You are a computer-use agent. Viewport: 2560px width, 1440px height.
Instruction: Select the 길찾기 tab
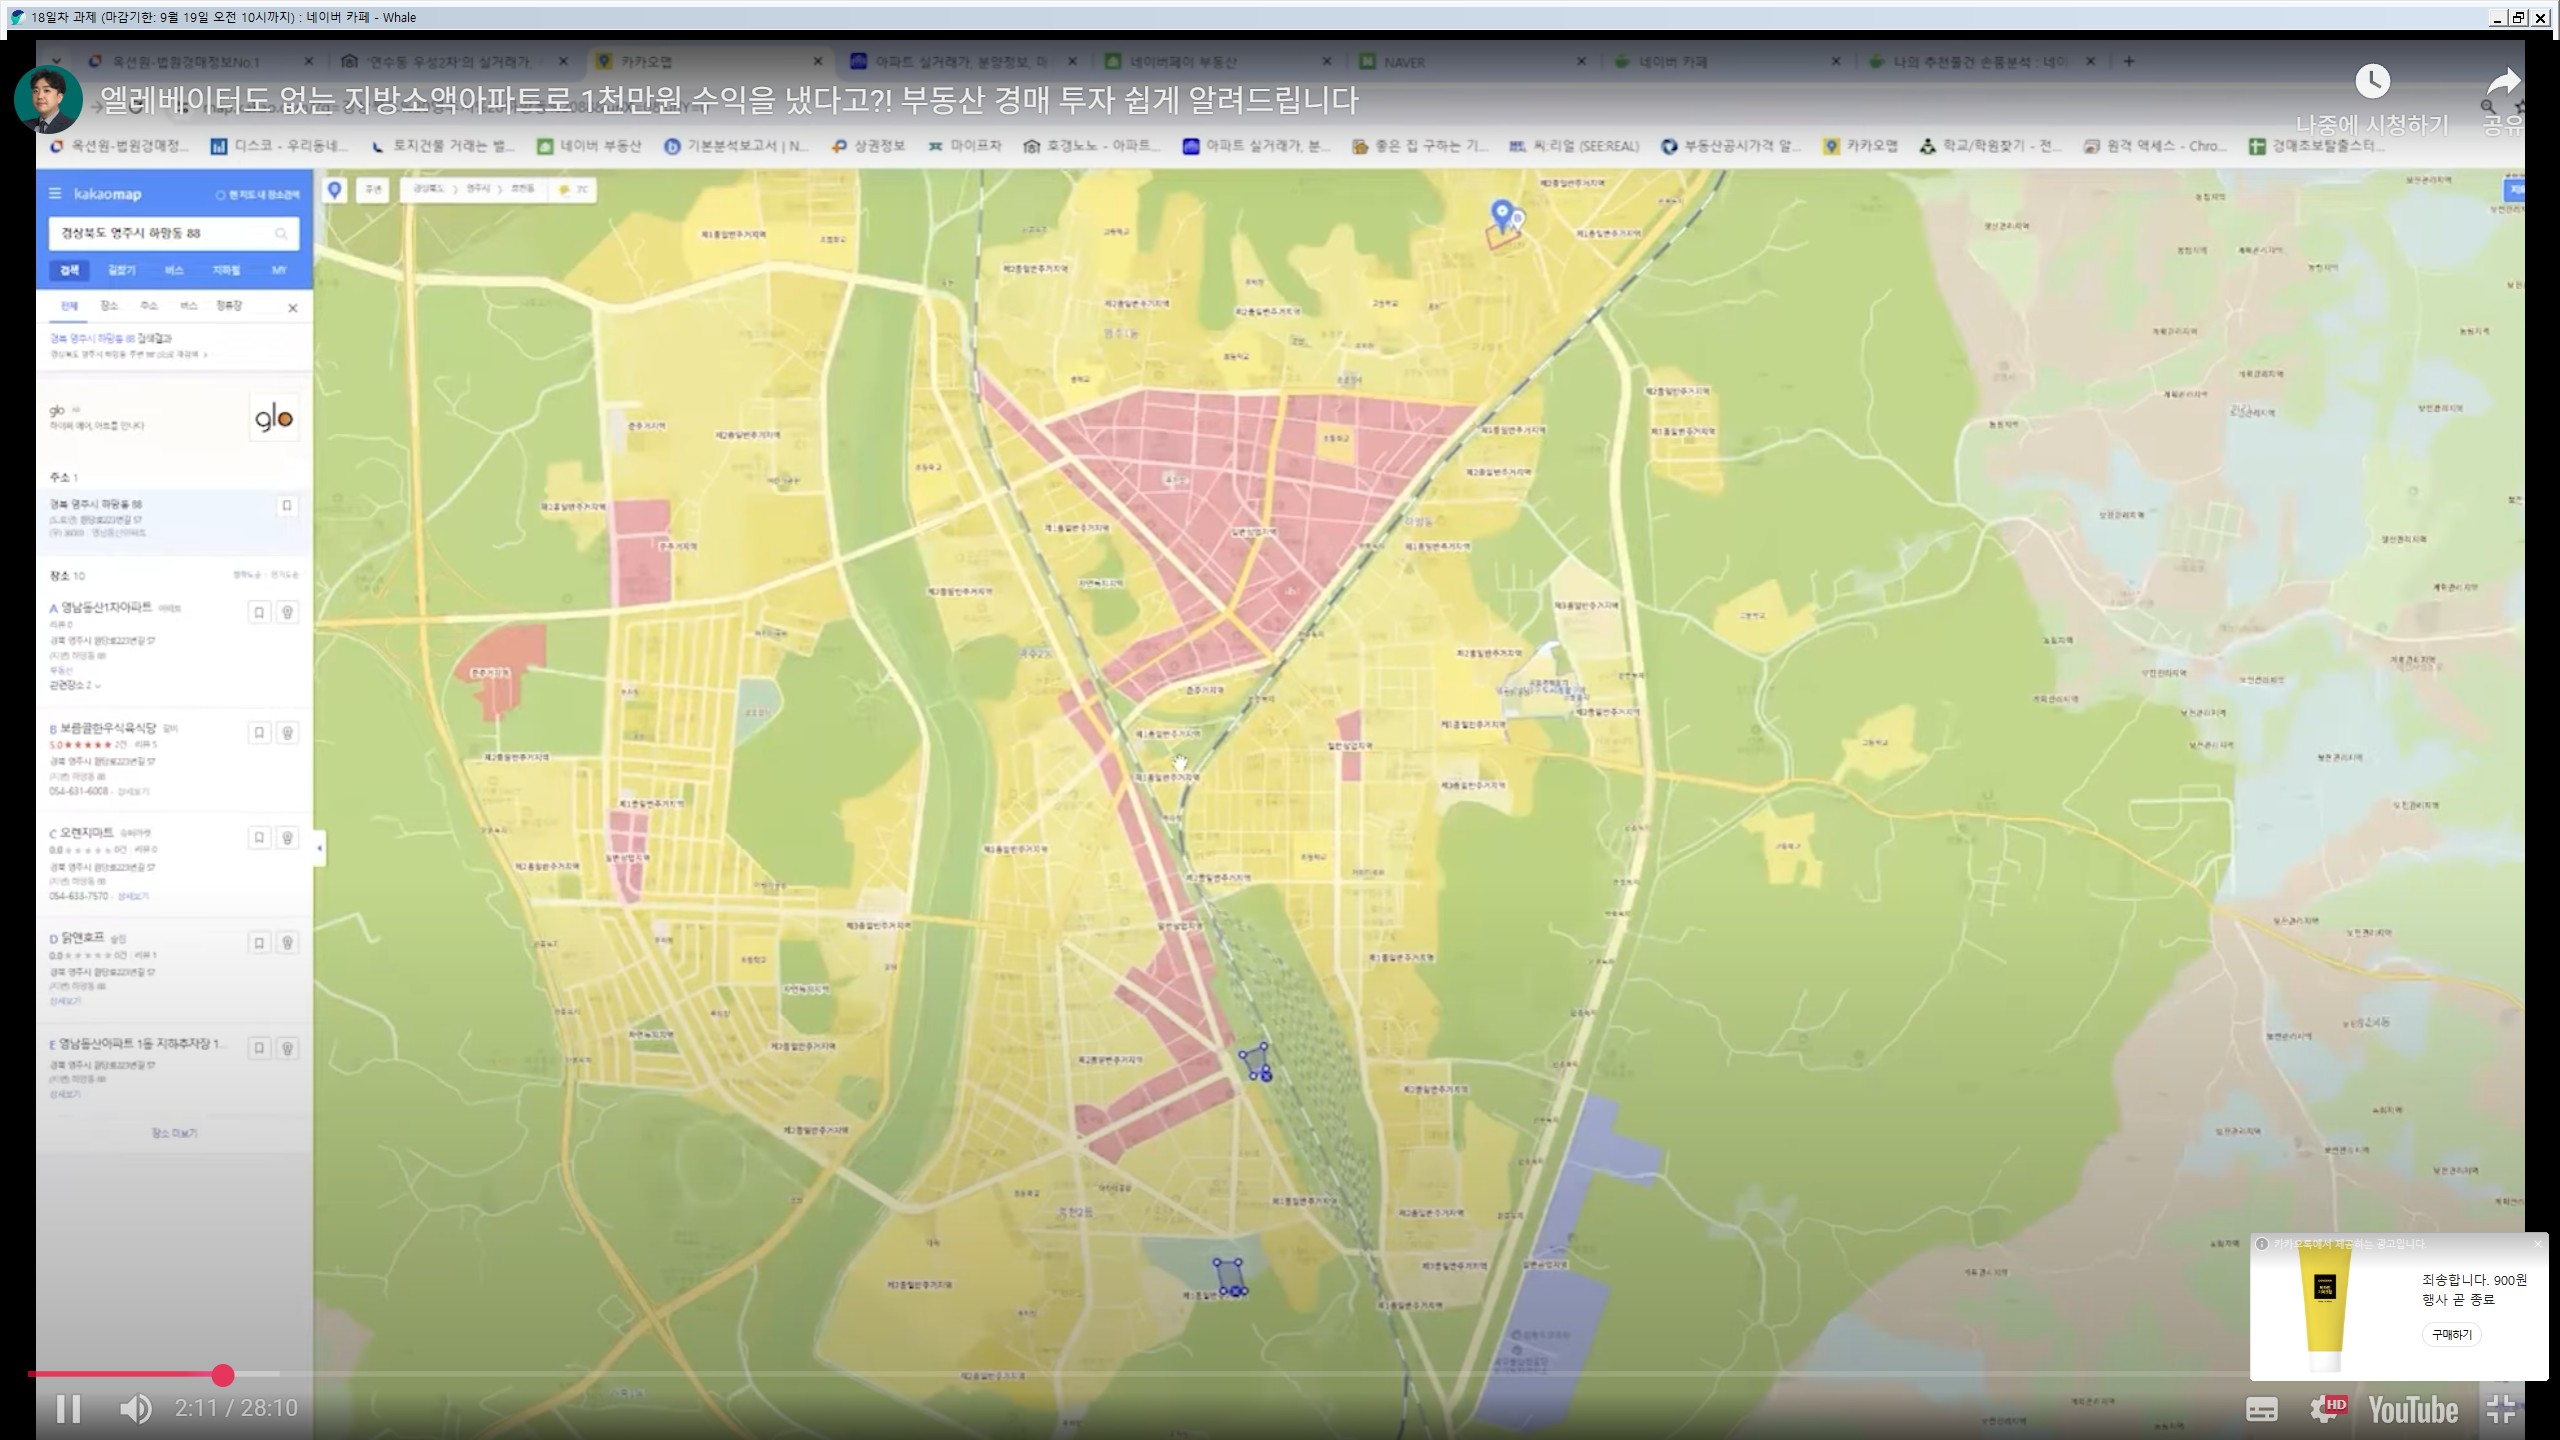[122, 271]
